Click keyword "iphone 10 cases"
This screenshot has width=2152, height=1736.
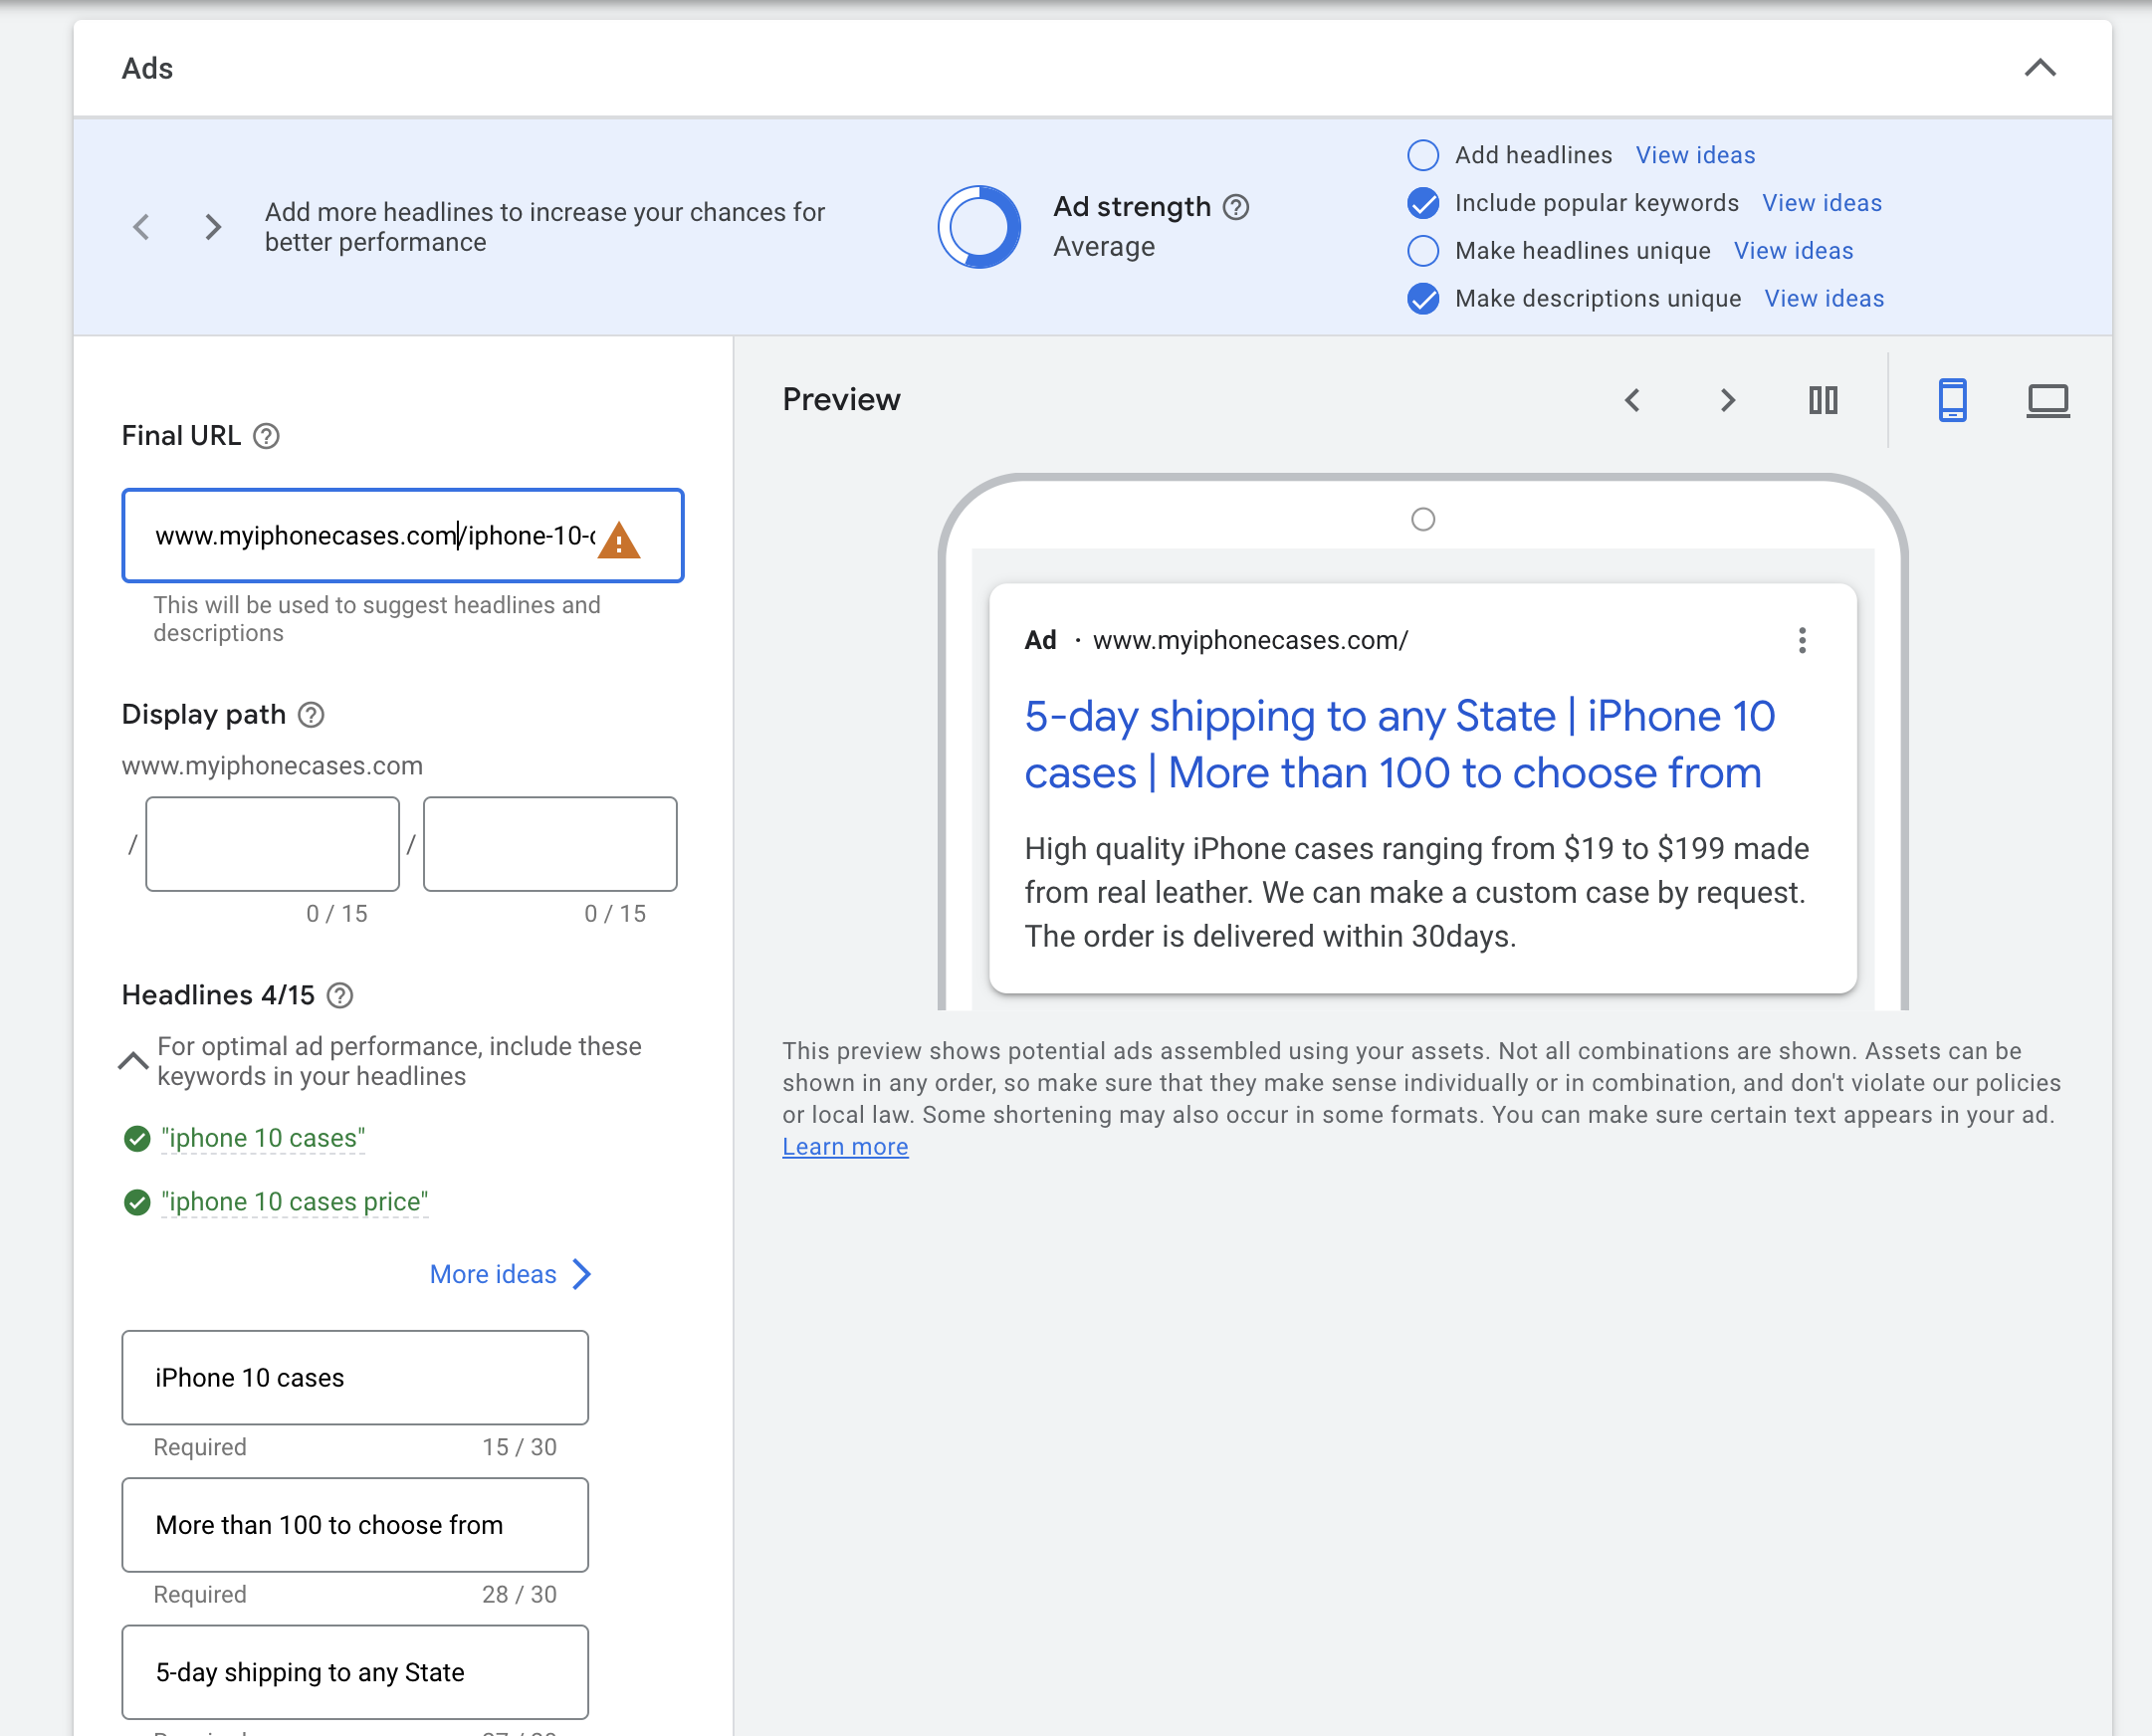[263, 1138]
